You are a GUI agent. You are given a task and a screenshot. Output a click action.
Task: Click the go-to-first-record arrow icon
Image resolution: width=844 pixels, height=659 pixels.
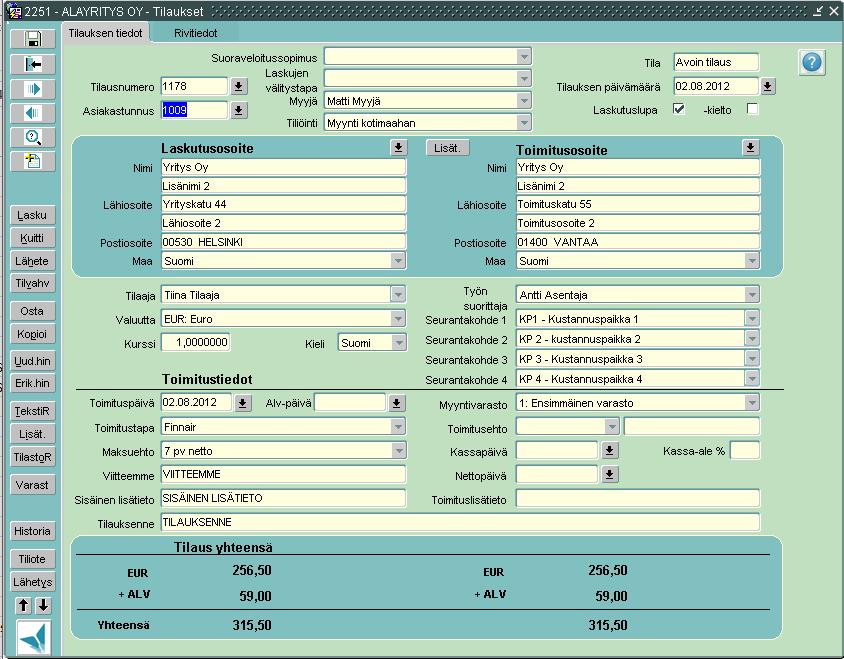click(x=33, y=65)
